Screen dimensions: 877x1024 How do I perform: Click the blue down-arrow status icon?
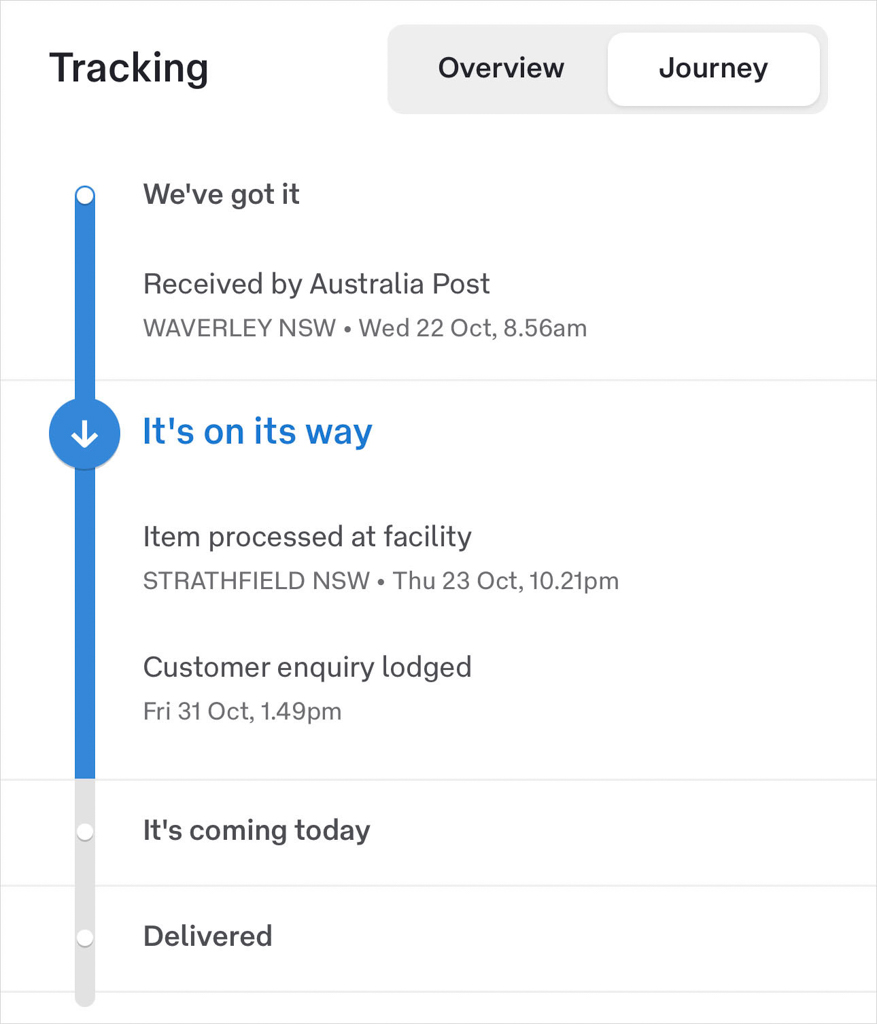[85, 434]
